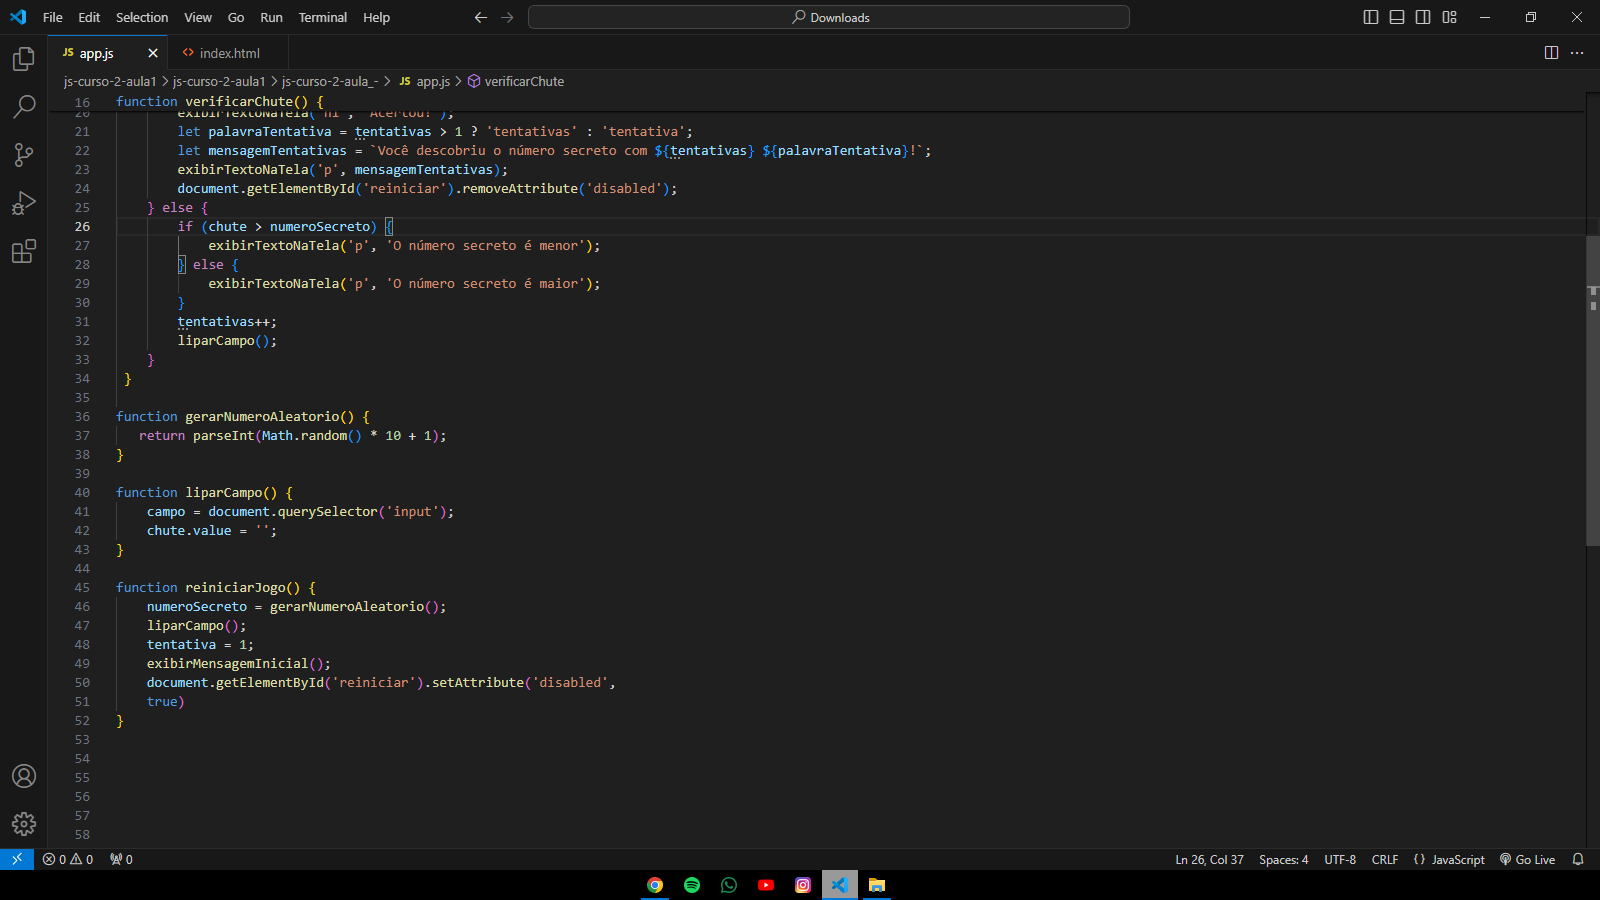
Task: Place cursor on reiniciarJogo function declaration
Action: (x=215, y=587)
